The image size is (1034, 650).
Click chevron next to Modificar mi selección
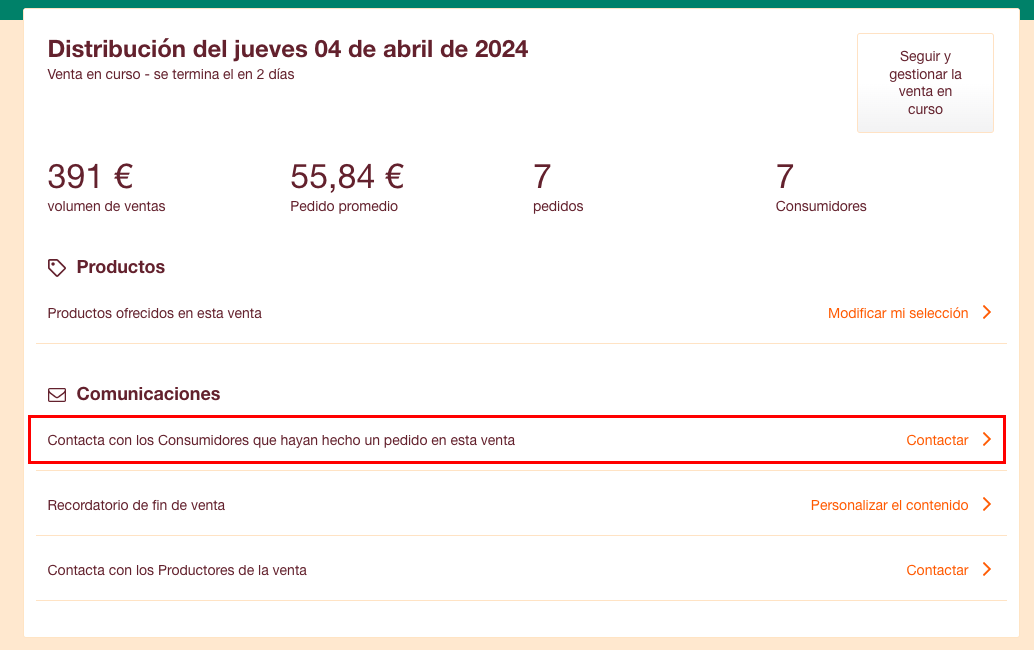click(x=987, y=312)
